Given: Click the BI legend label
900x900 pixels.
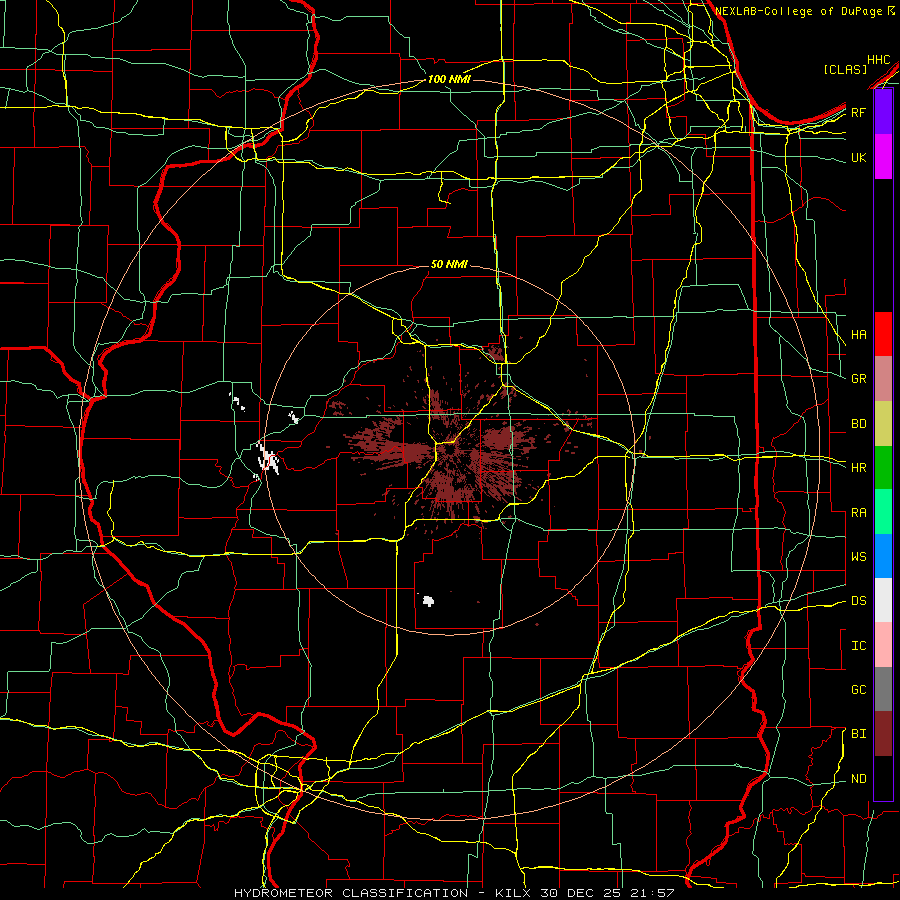Looking at the screenshot, I should click(x=859, y=734).
